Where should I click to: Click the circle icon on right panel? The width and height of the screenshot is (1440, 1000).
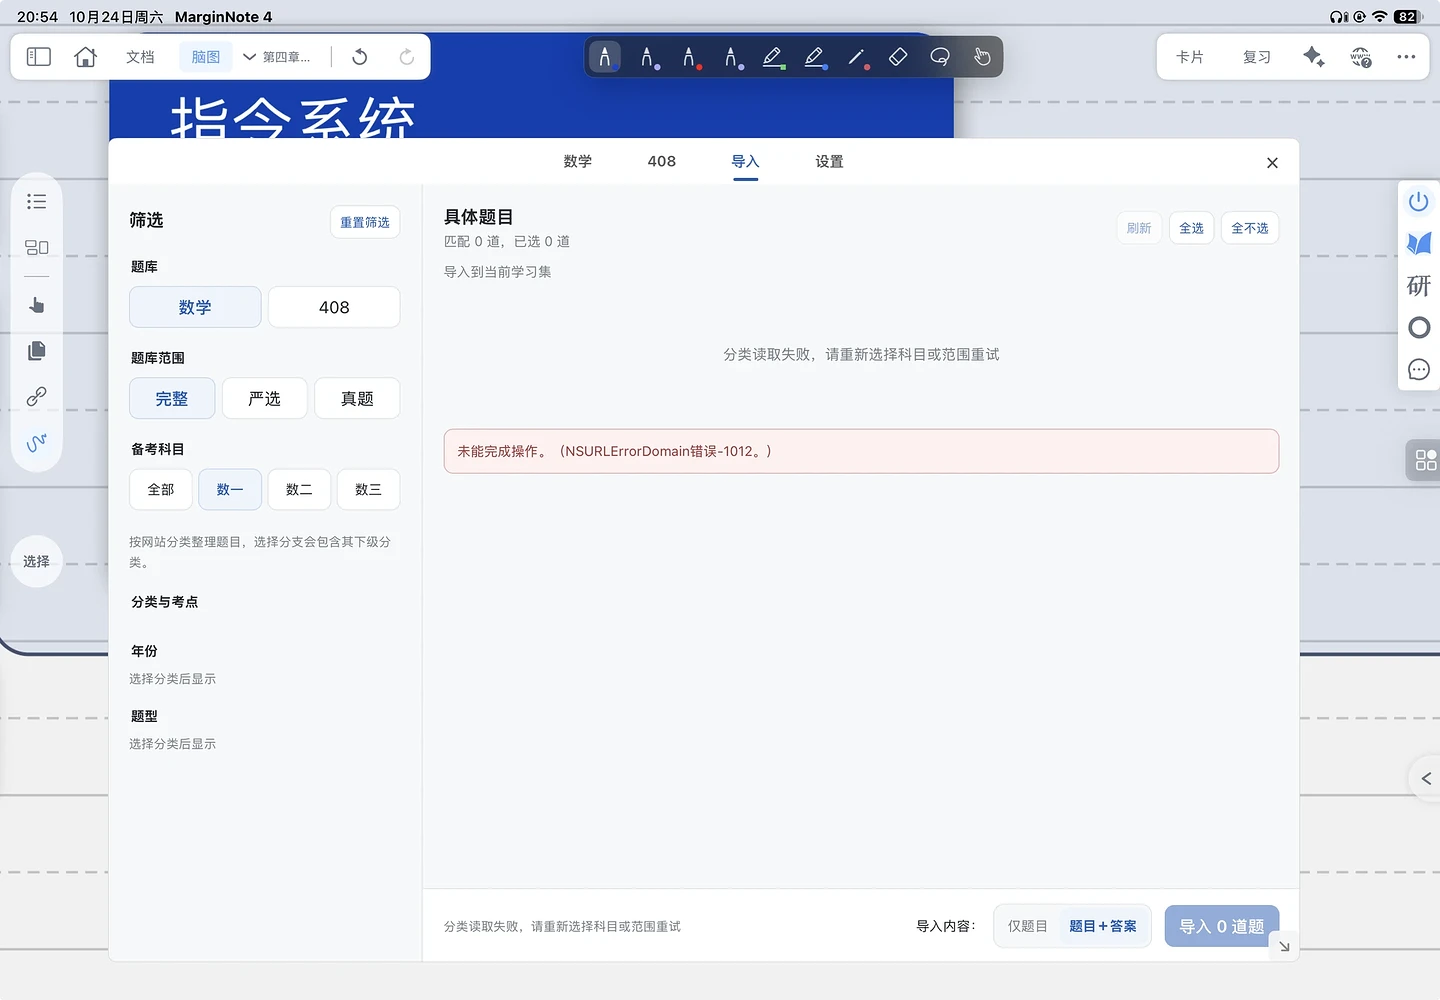click(x=1419, y=327)
